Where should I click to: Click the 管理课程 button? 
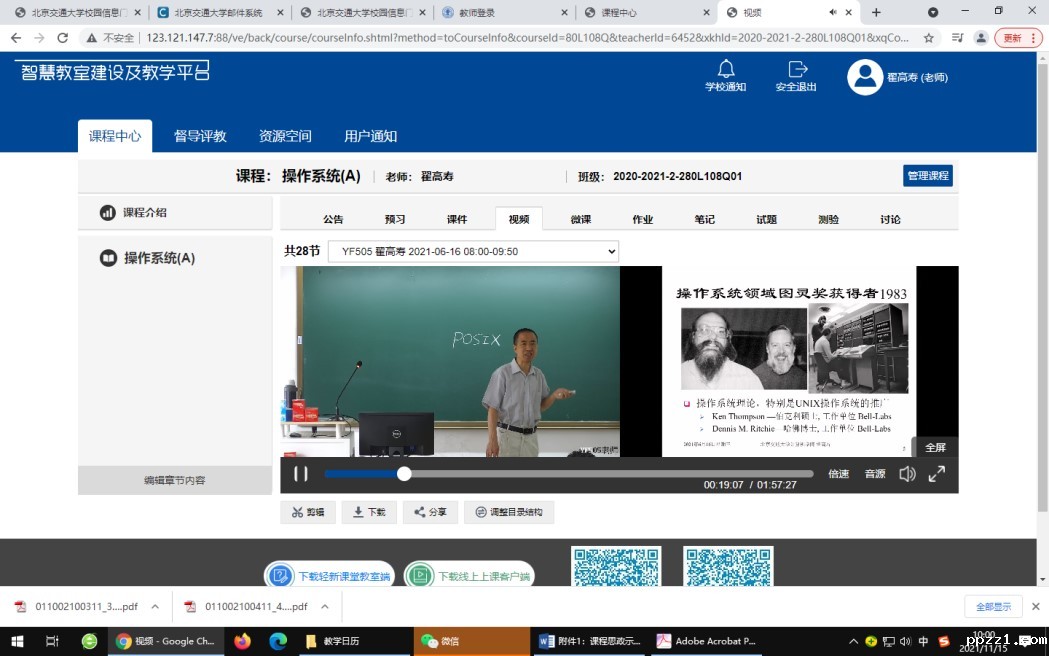tap(928, 176)
